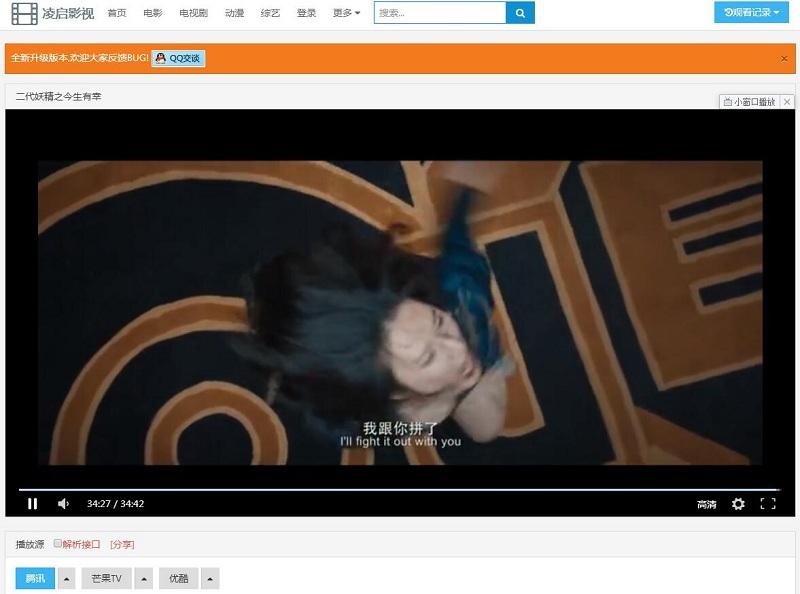Pause the video playback
The width and height of the screenshot is (800, 594).
click(32, 504)
